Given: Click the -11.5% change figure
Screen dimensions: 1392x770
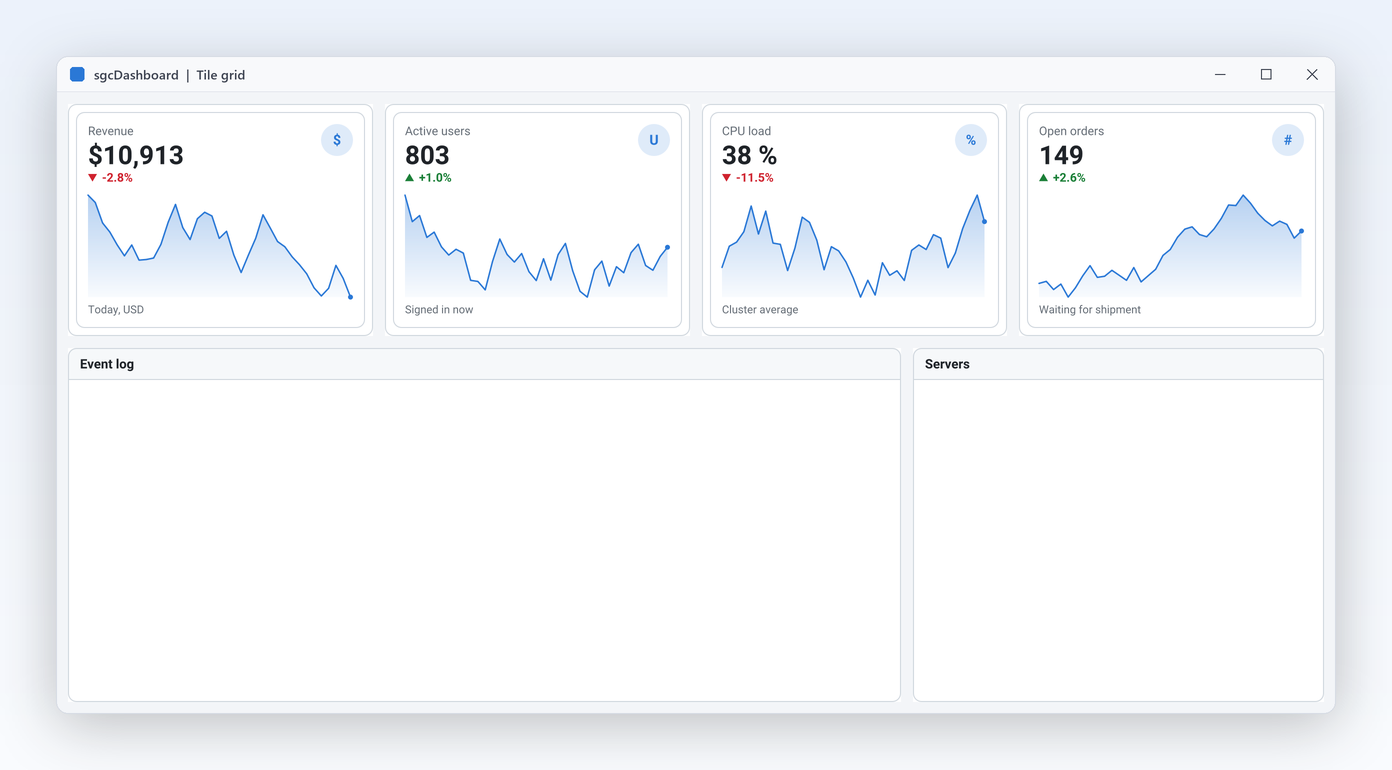Looking at the screenshot, I should tap(755, 178).
